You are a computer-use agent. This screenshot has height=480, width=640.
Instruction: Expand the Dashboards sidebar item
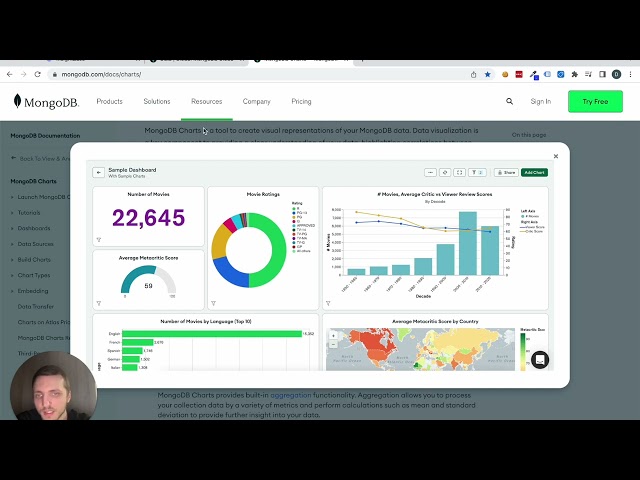point(30,228)
